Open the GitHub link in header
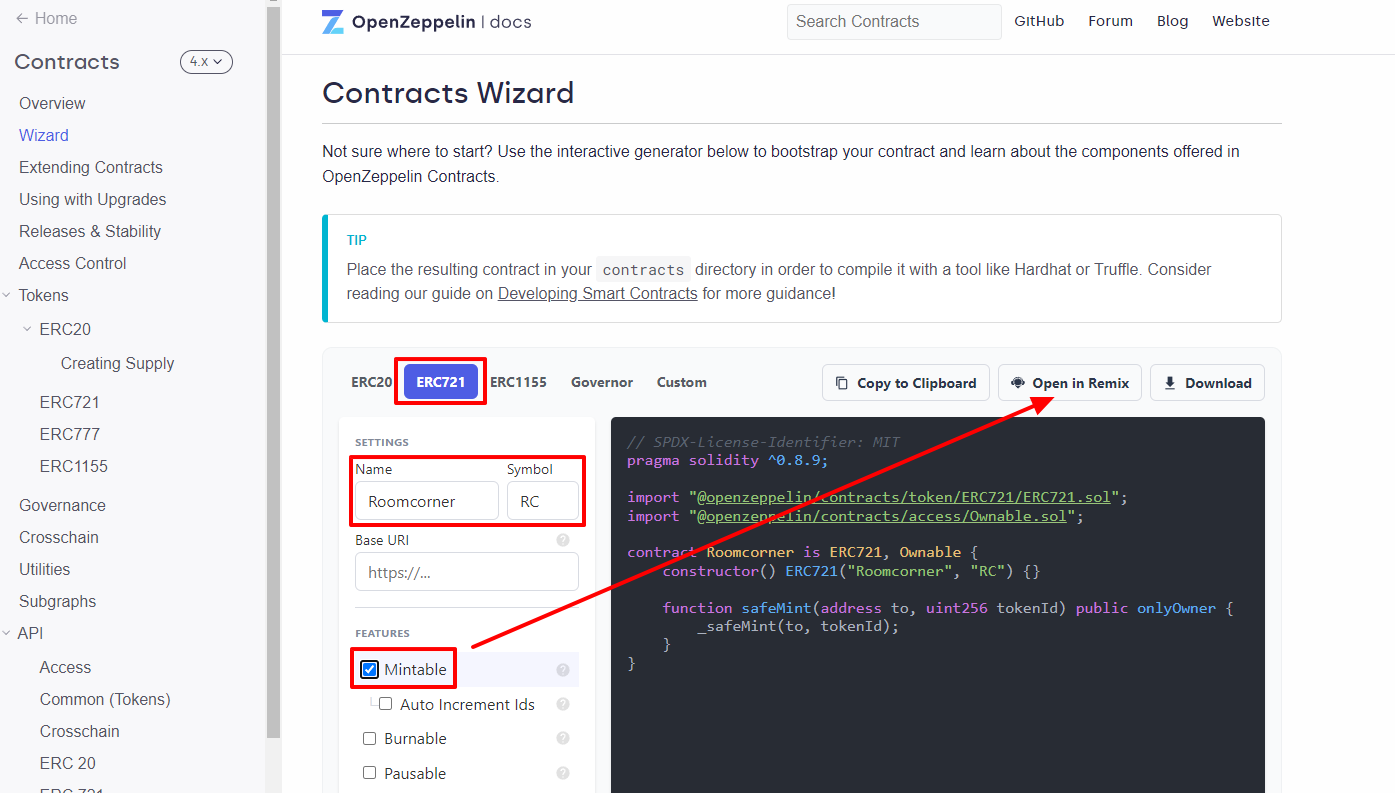1395x793 pixels. point(1039,21)
